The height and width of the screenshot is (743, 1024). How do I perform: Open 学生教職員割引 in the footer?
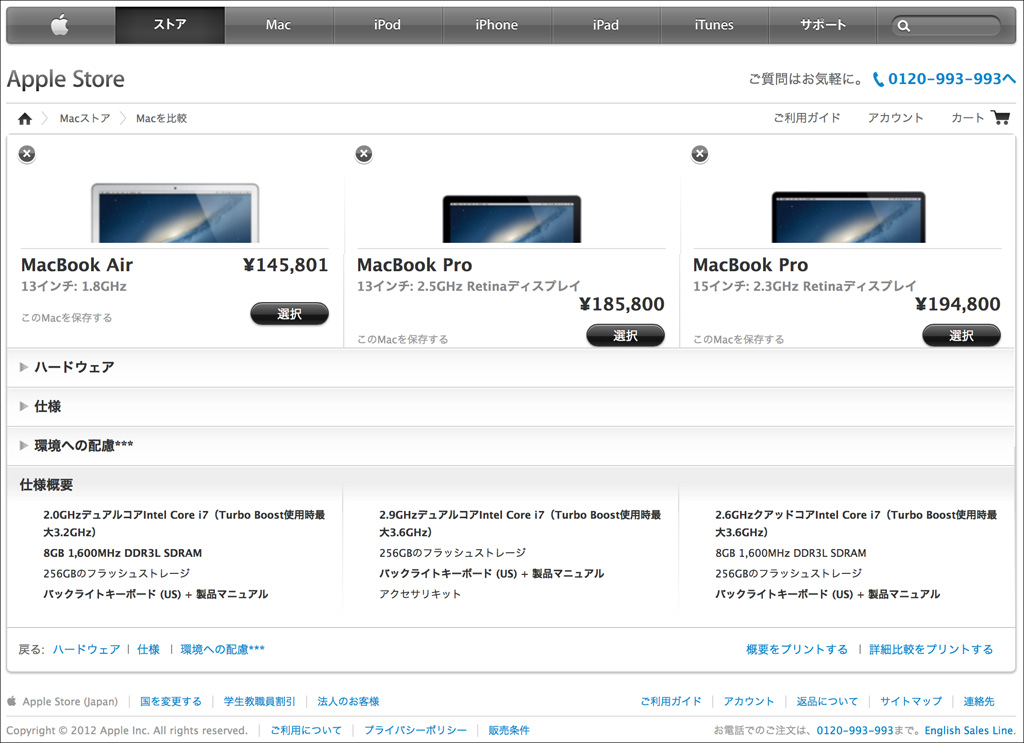(259, 701)
